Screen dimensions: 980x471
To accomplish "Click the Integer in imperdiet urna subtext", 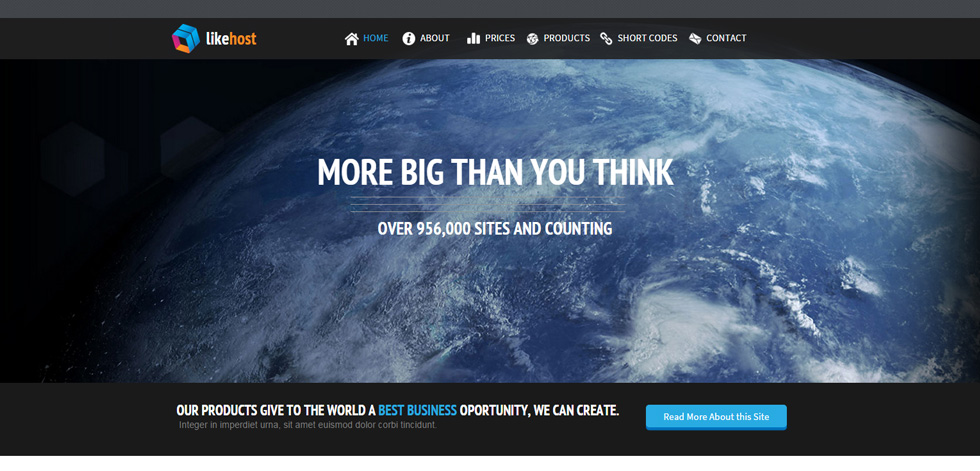I will pos(308,425).
